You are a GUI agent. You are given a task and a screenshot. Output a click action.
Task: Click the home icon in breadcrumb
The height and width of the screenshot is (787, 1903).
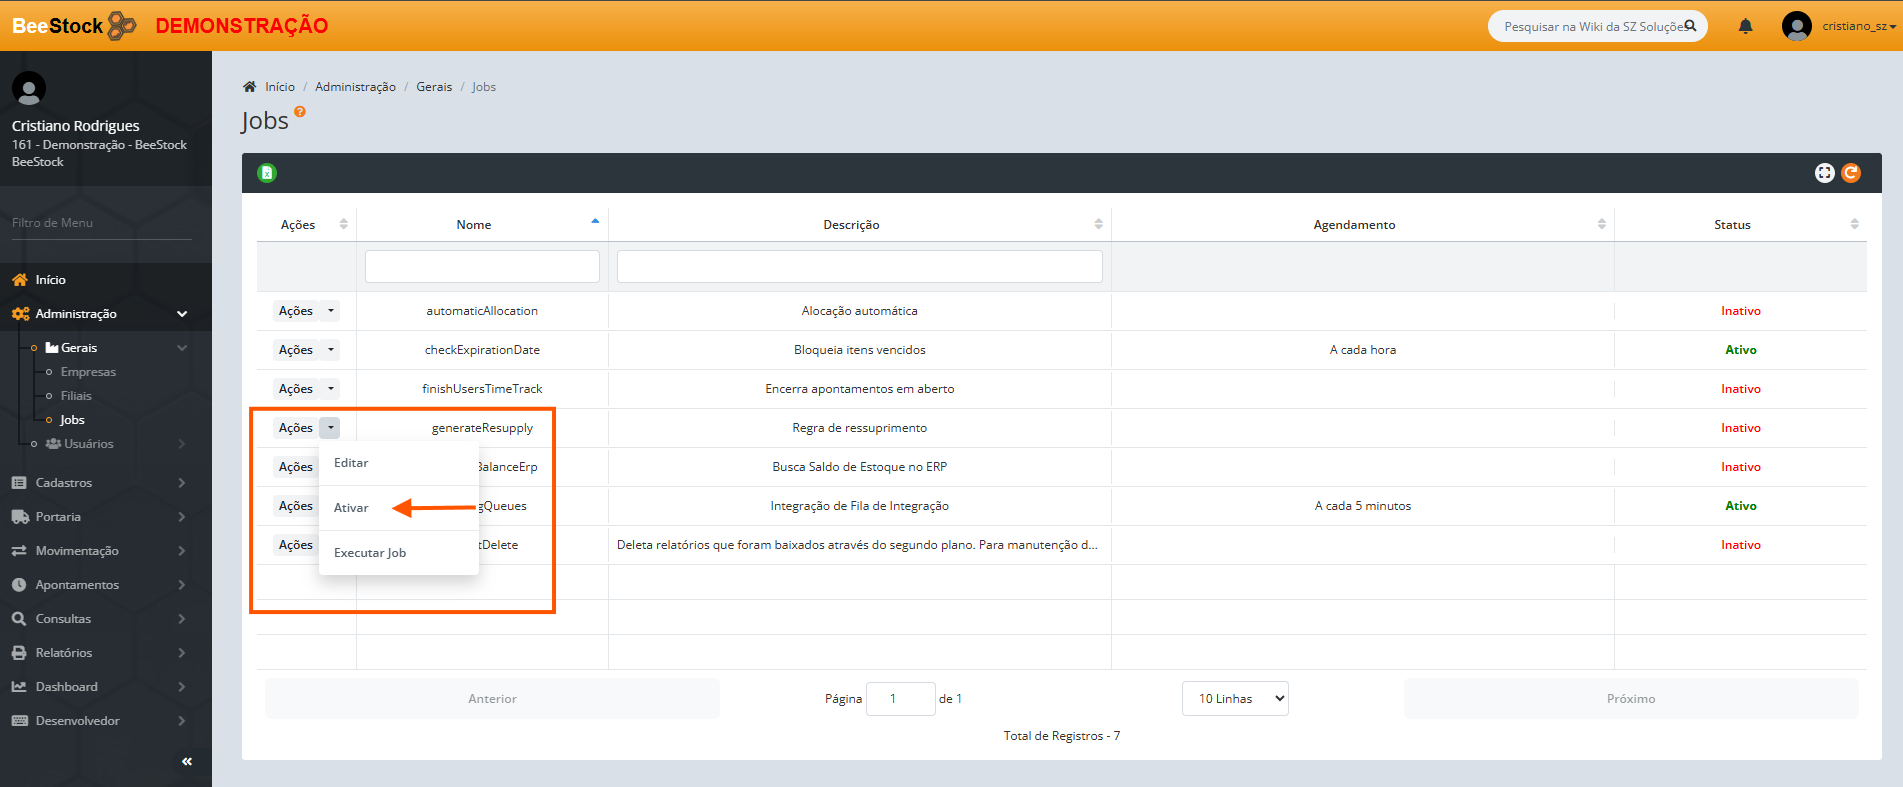pyautogui.click(x=250, y=87)
